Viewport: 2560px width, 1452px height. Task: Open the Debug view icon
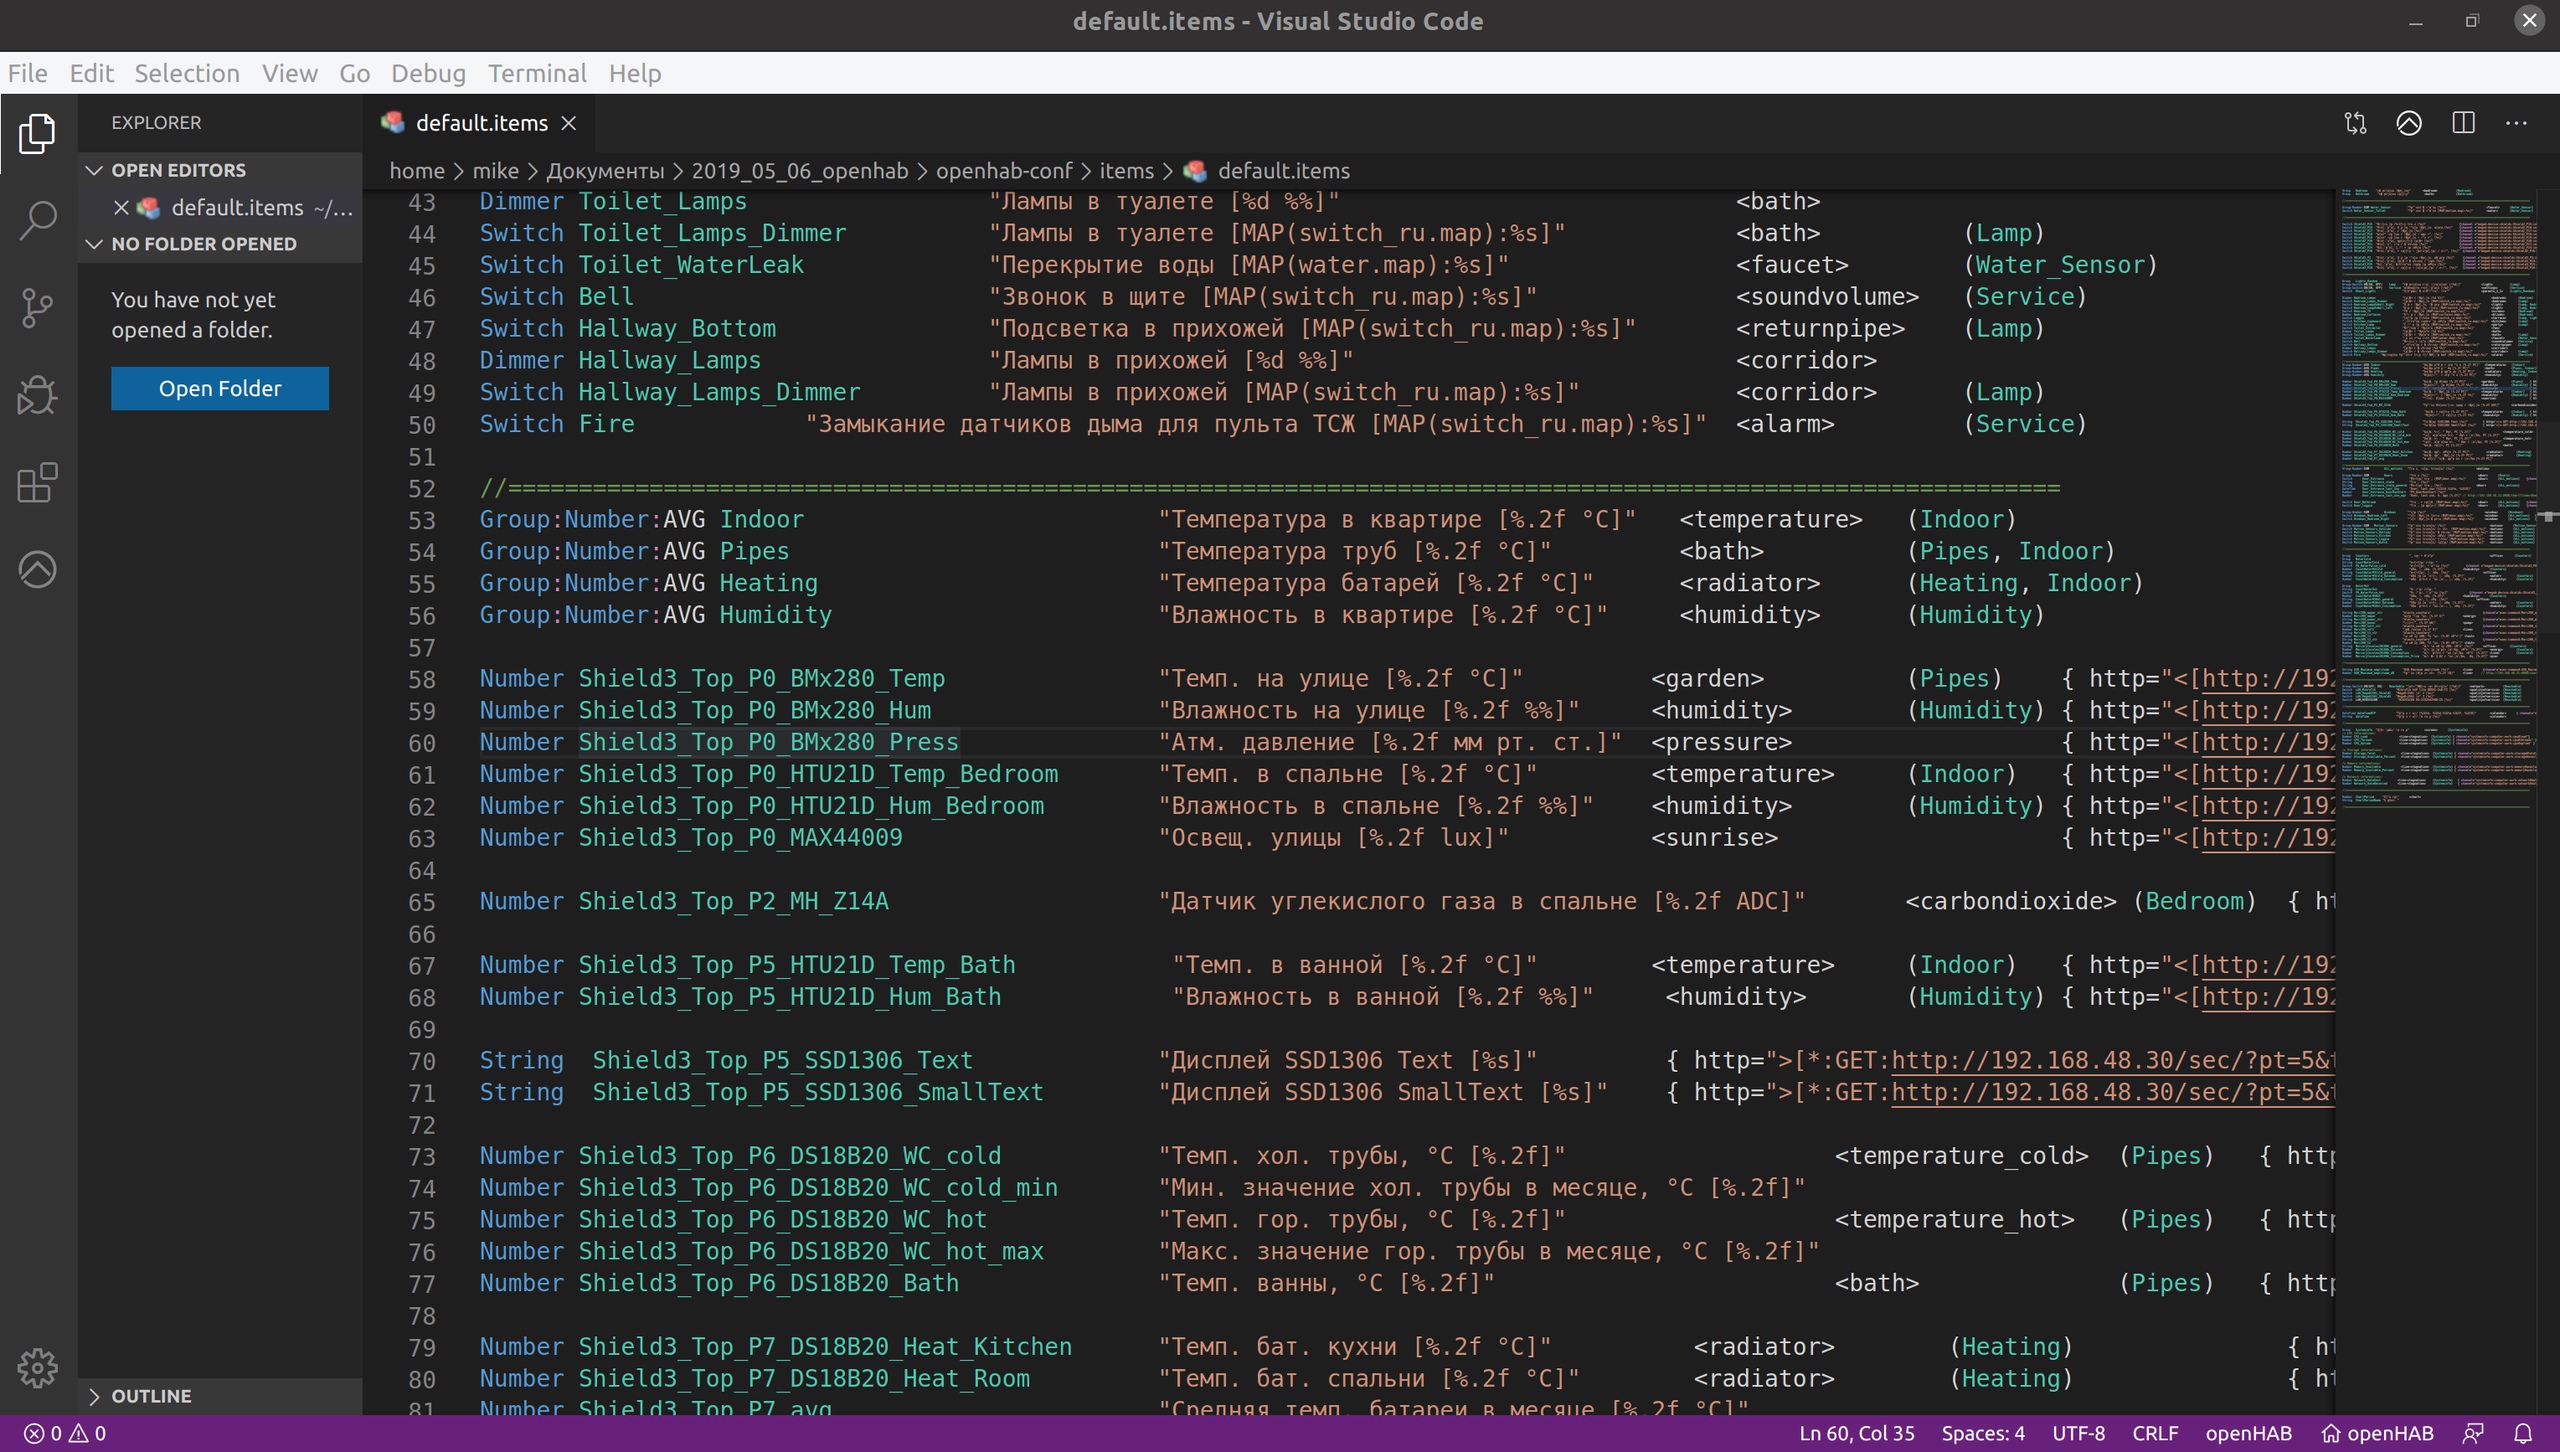[38, 395]
